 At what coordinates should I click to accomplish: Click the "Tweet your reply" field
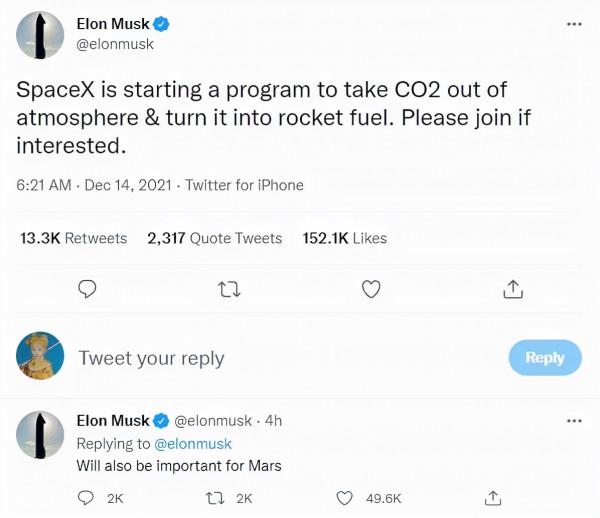(151, 358)
